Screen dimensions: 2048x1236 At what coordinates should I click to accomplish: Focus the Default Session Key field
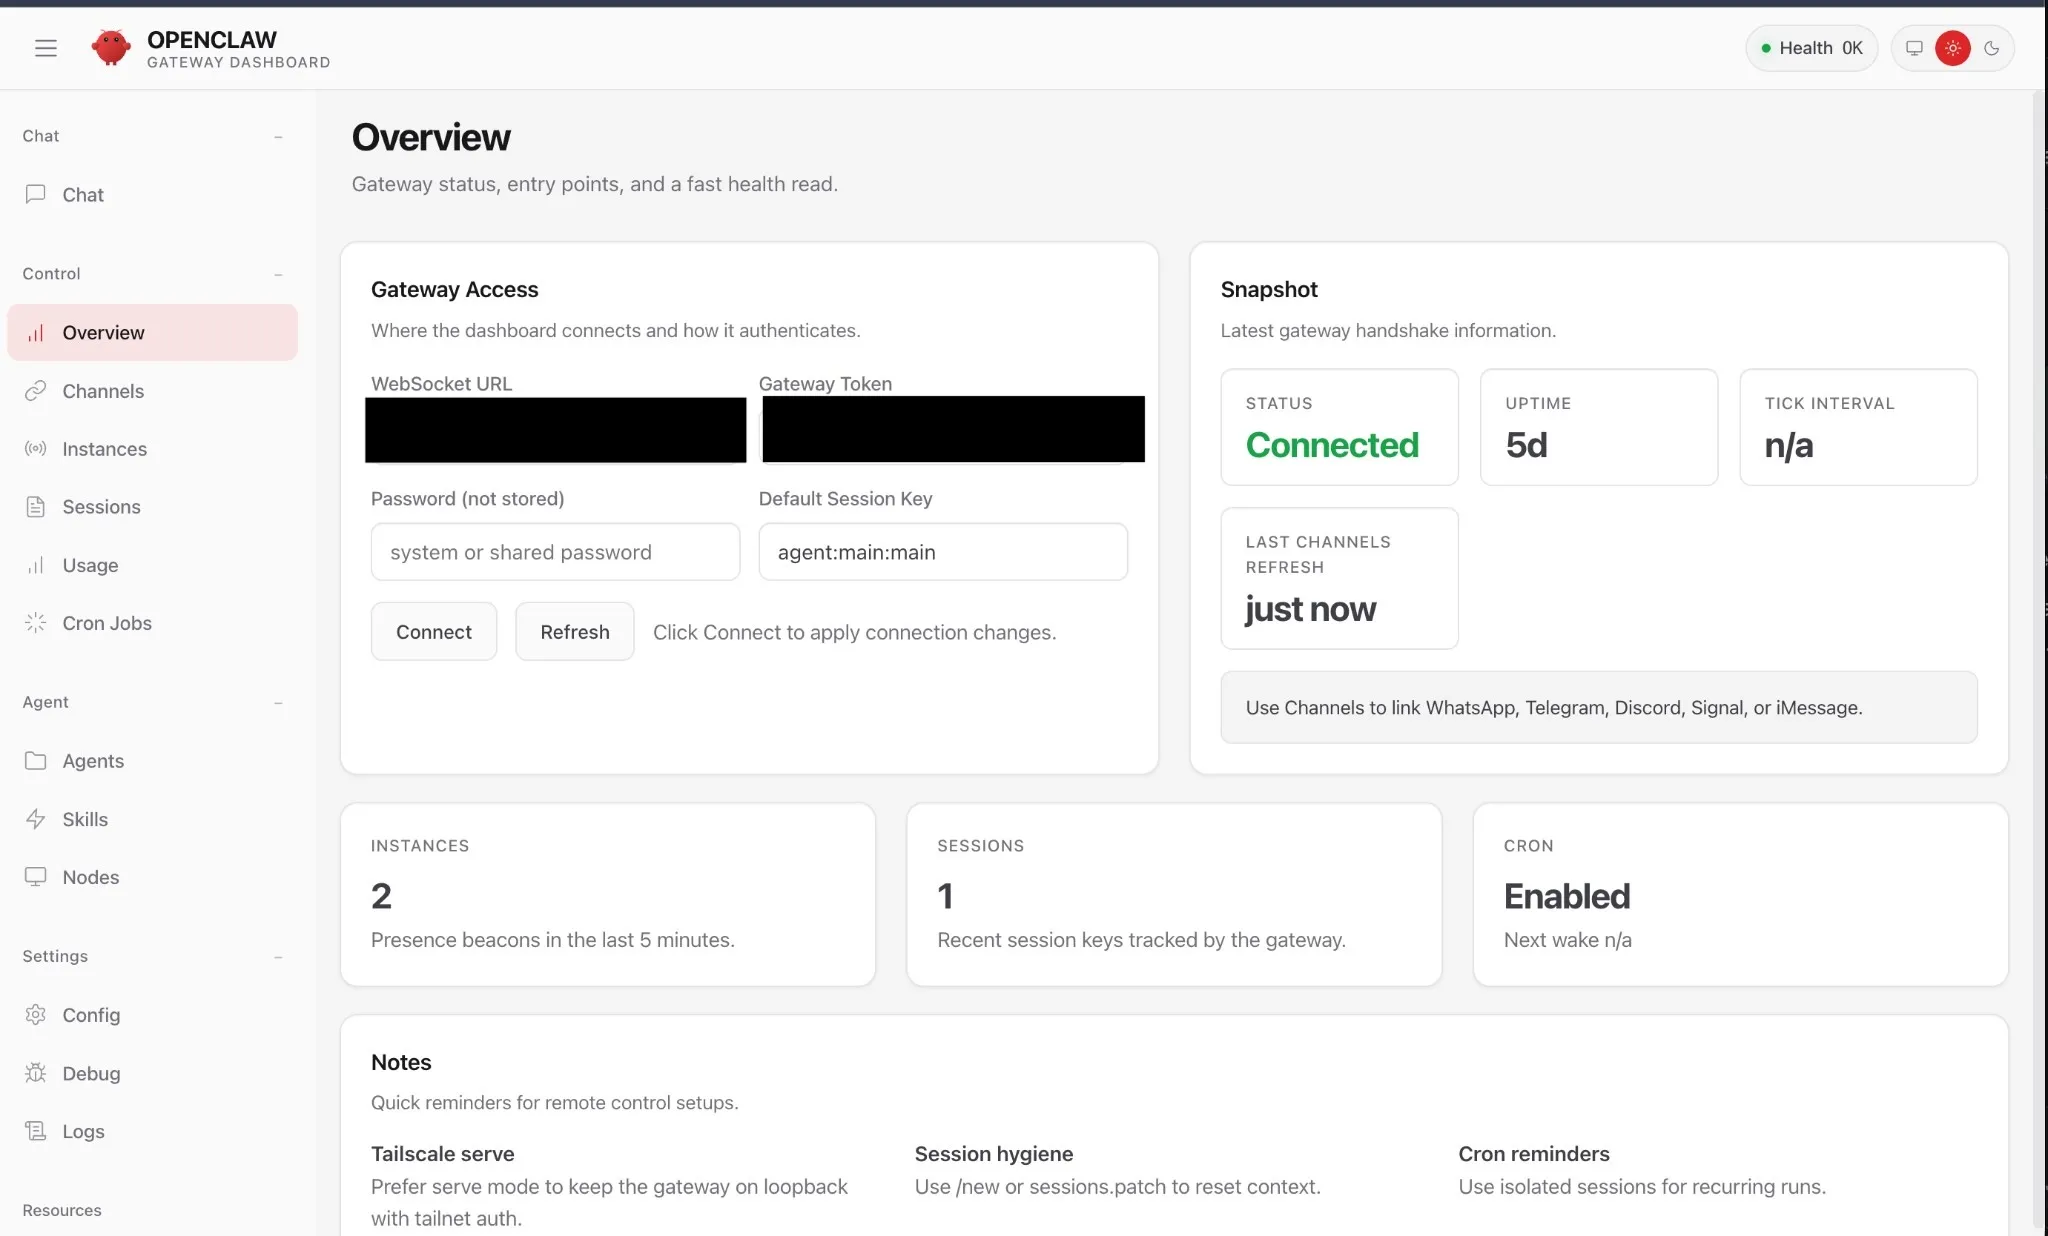943,552
